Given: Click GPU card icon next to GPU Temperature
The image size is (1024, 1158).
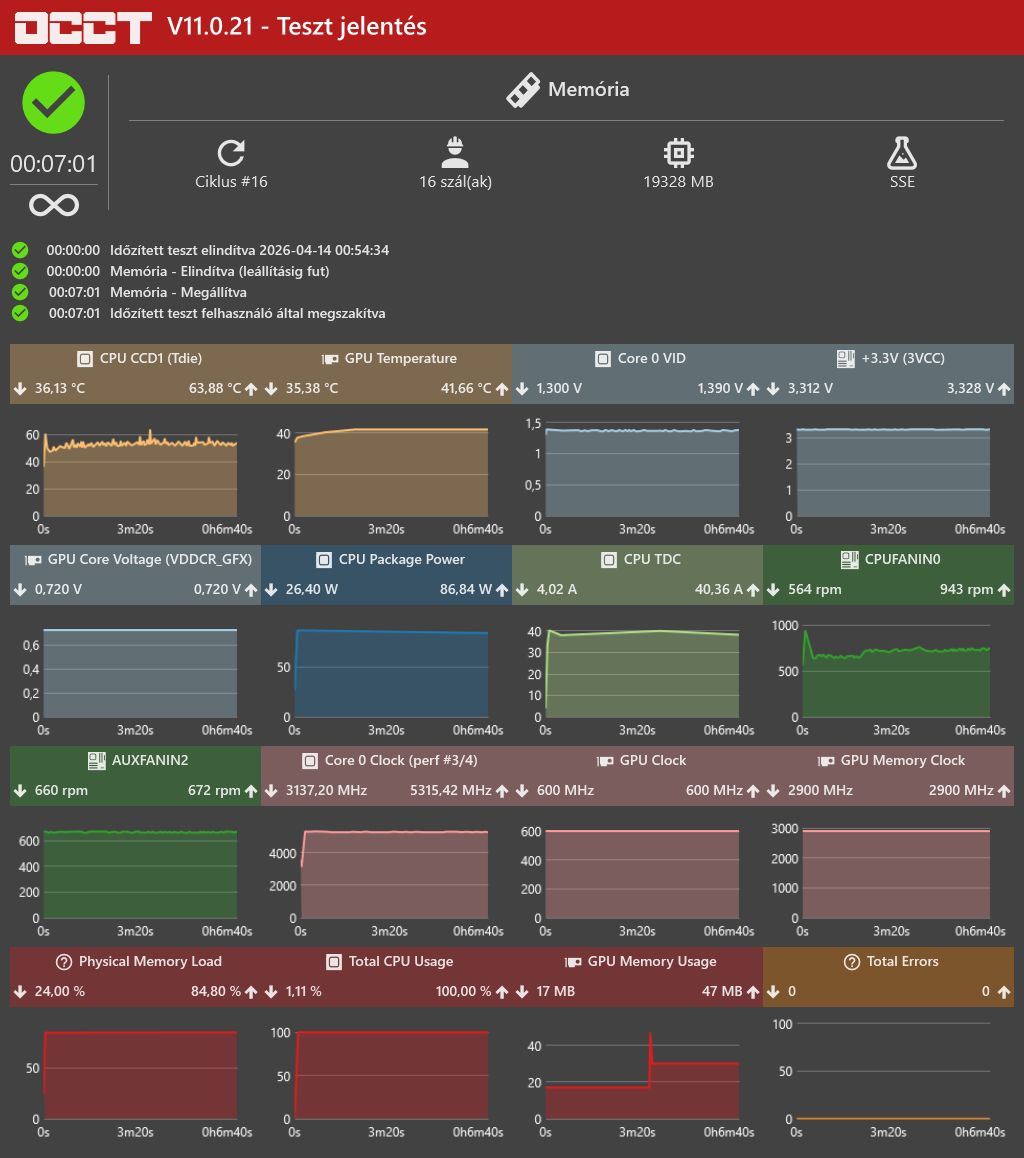Looking at the screenshot, I should 330,359.
